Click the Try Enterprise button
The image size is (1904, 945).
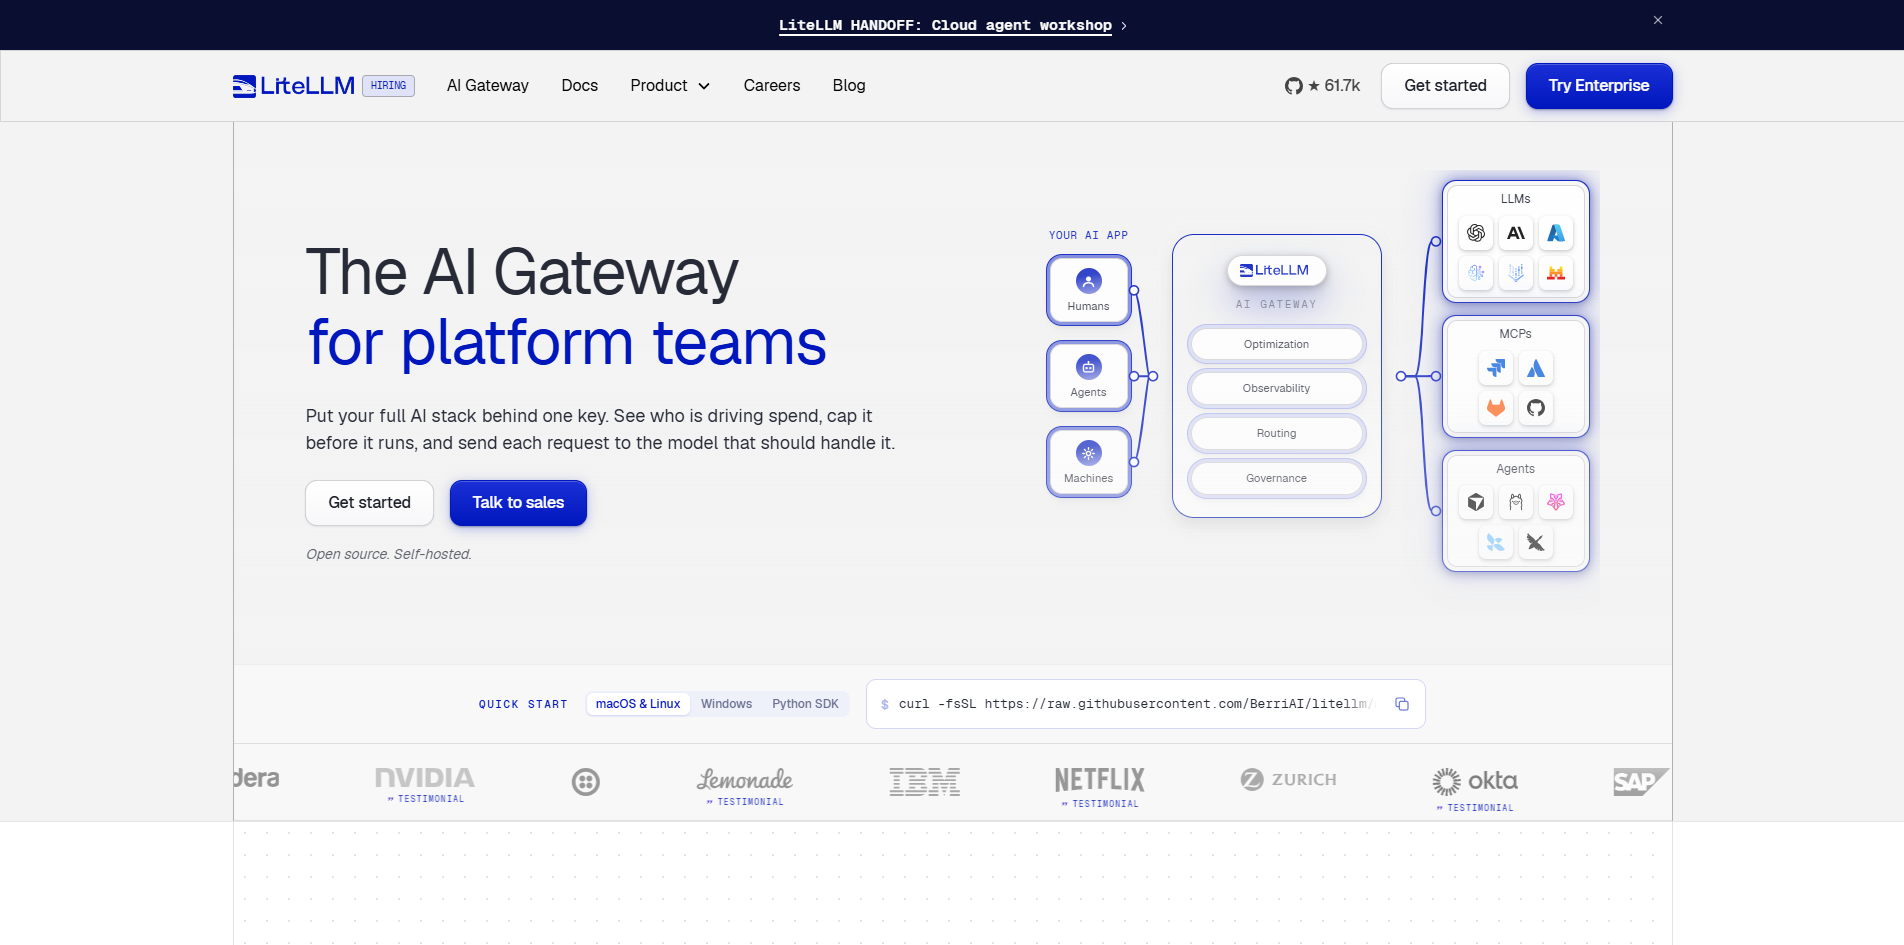coord(1599,86)
